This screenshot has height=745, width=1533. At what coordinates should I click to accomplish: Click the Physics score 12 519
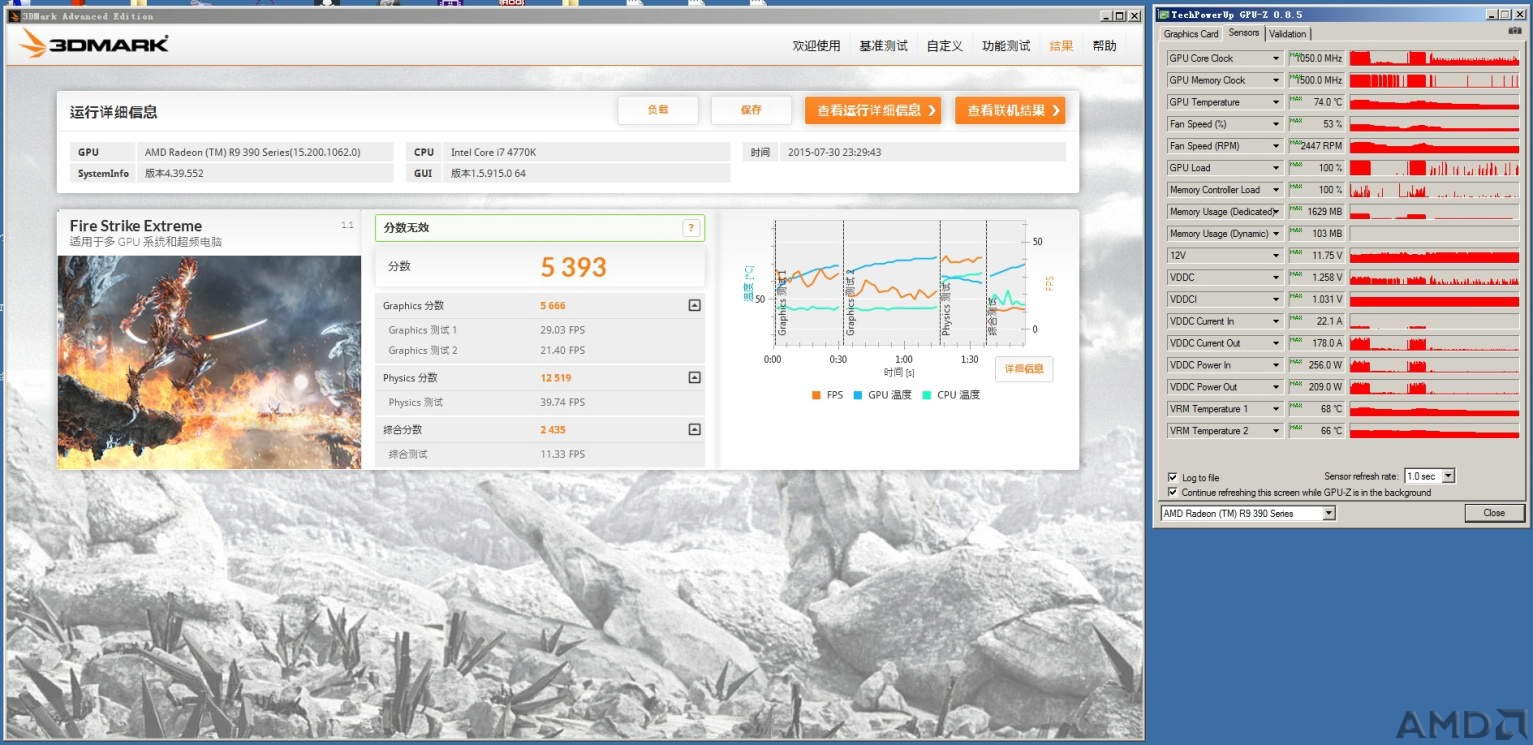tap(556, 378)
